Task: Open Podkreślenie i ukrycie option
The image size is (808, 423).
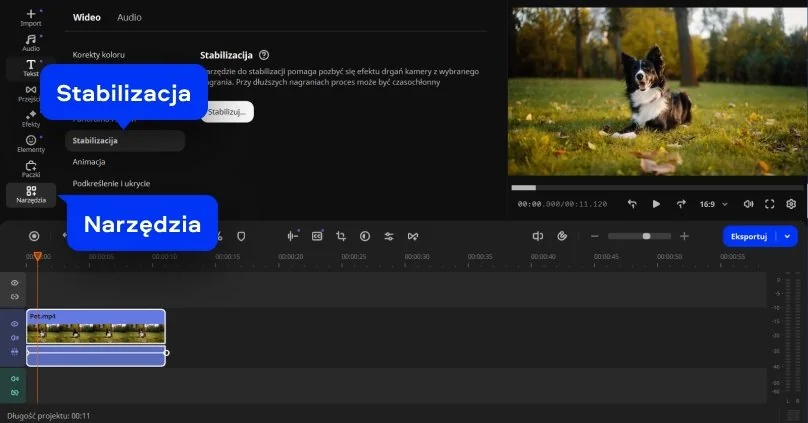Action: tap(112, 184)
